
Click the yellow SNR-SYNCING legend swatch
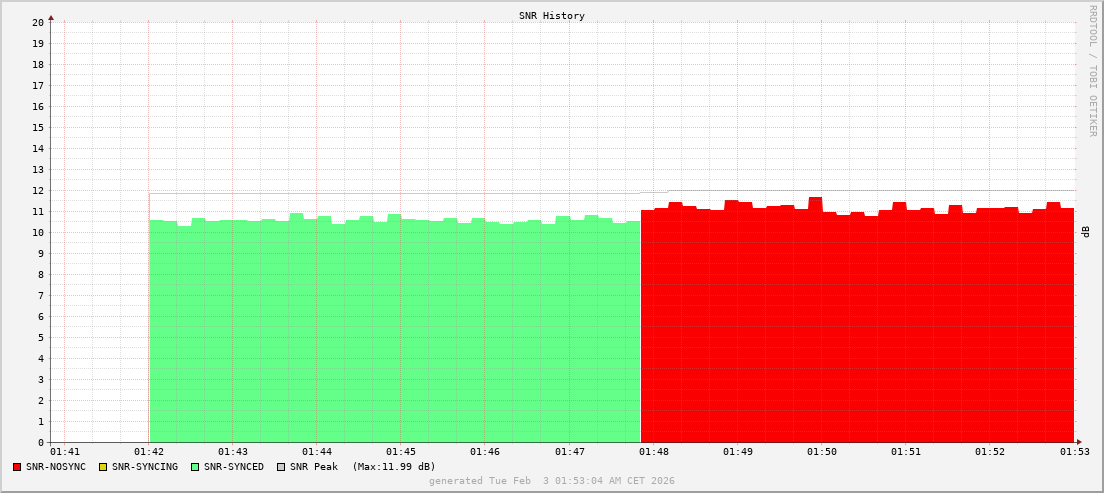103,467
